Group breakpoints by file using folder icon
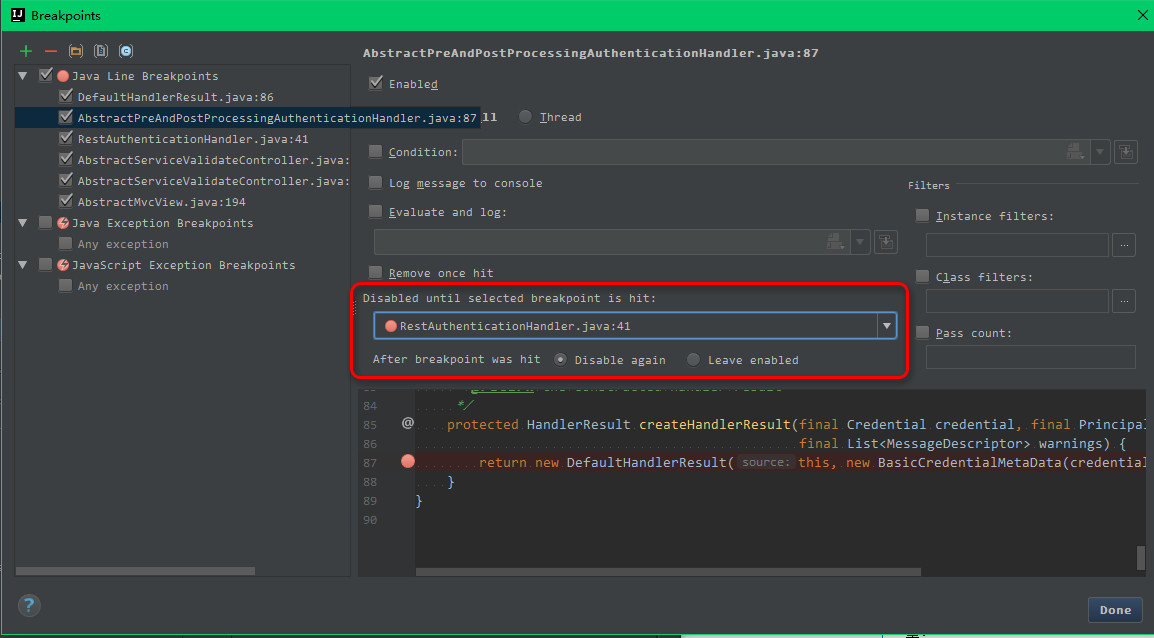This screenshot has width=1154, height=638. point(75,50)
